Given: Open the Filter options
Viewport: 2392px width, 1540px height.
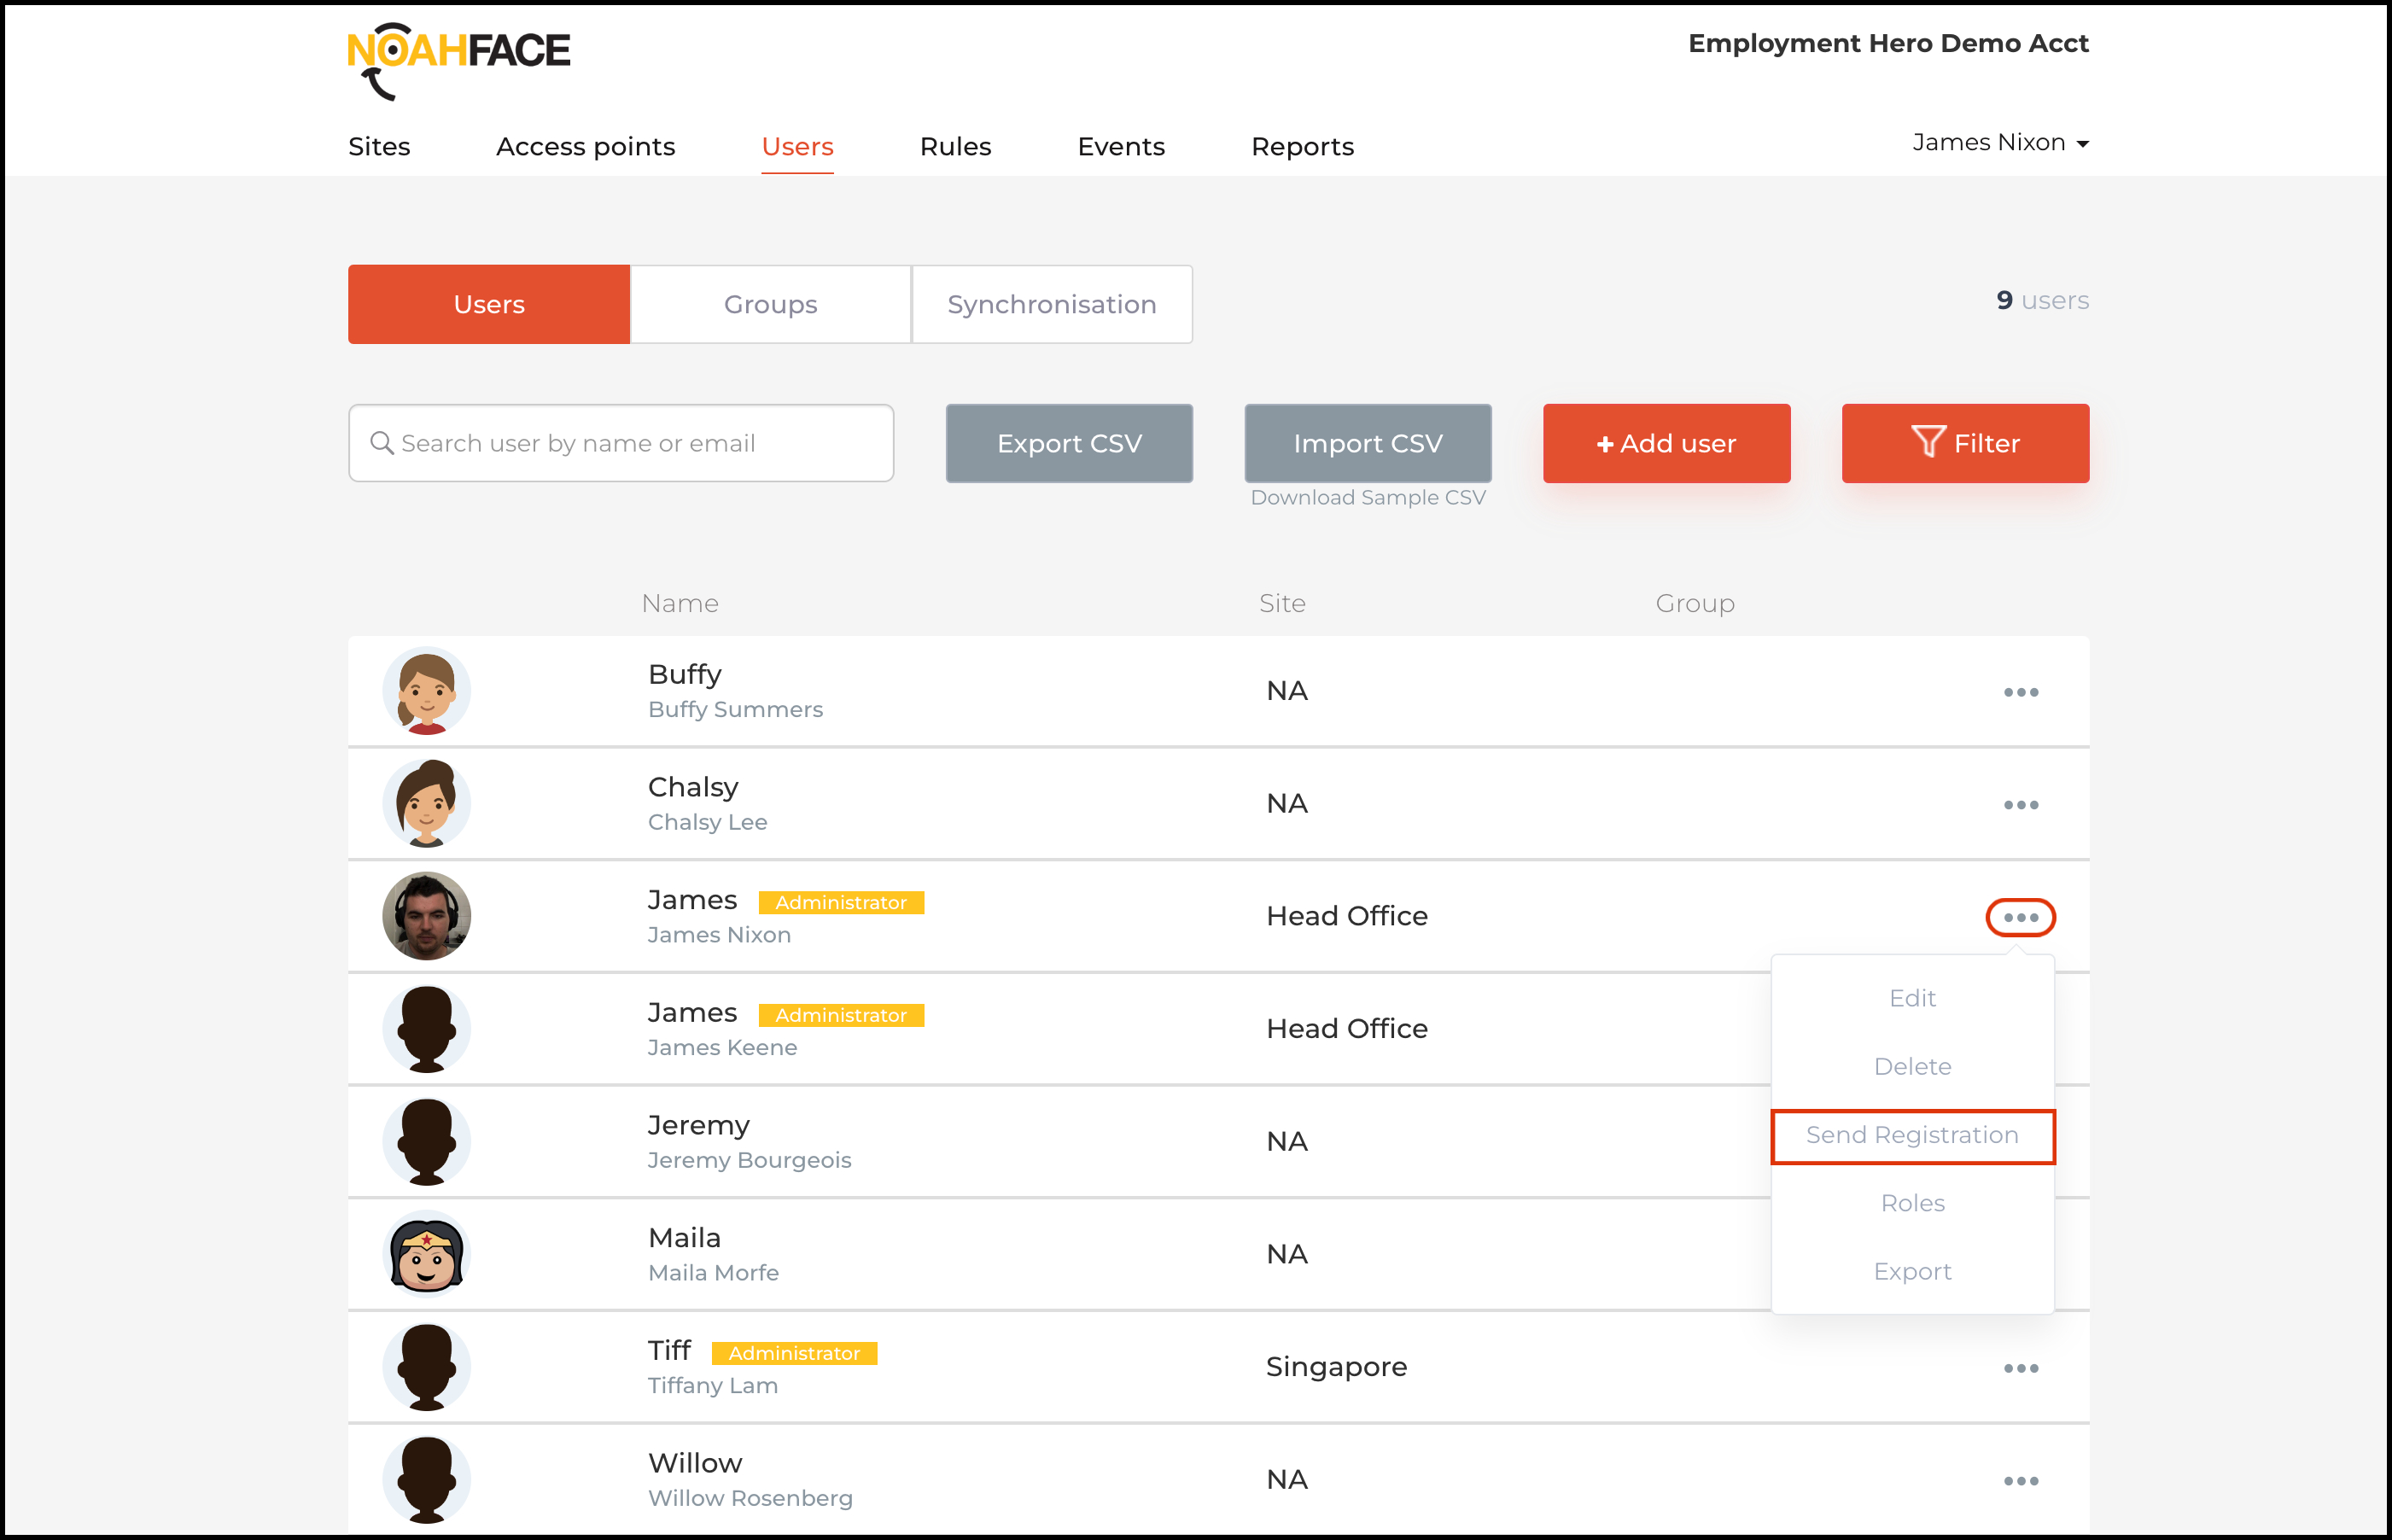Looking at the screenshot, I should point(1965,443).
